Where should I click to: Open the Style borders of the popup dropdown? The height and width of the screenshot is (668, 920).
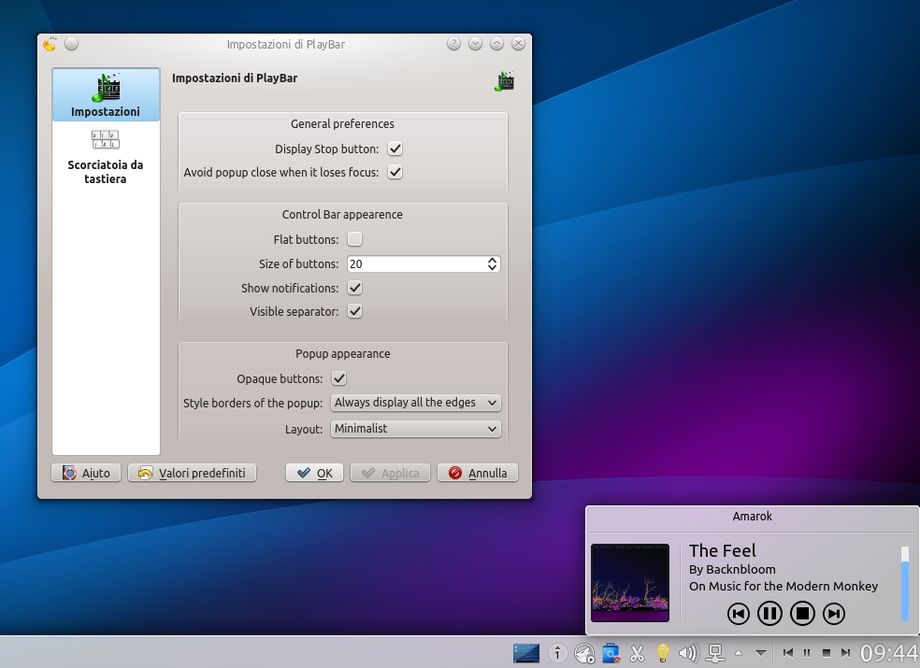click(x=416, y=403)
